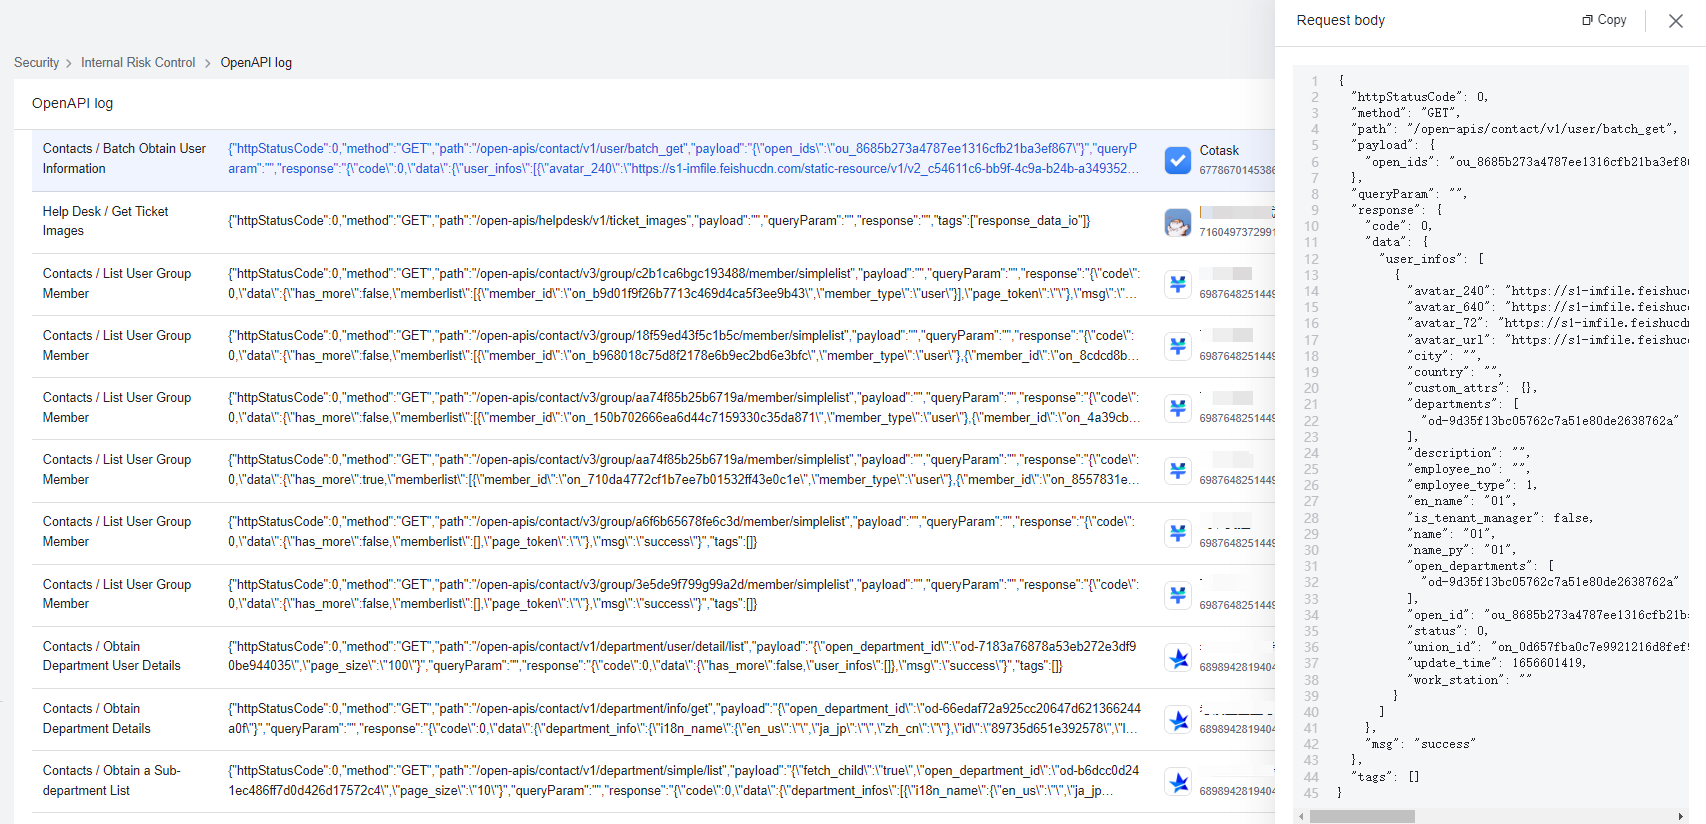The image size is (1706, 824).
Task: Copy the request body JSON
Action: [x=1604, y=20]
